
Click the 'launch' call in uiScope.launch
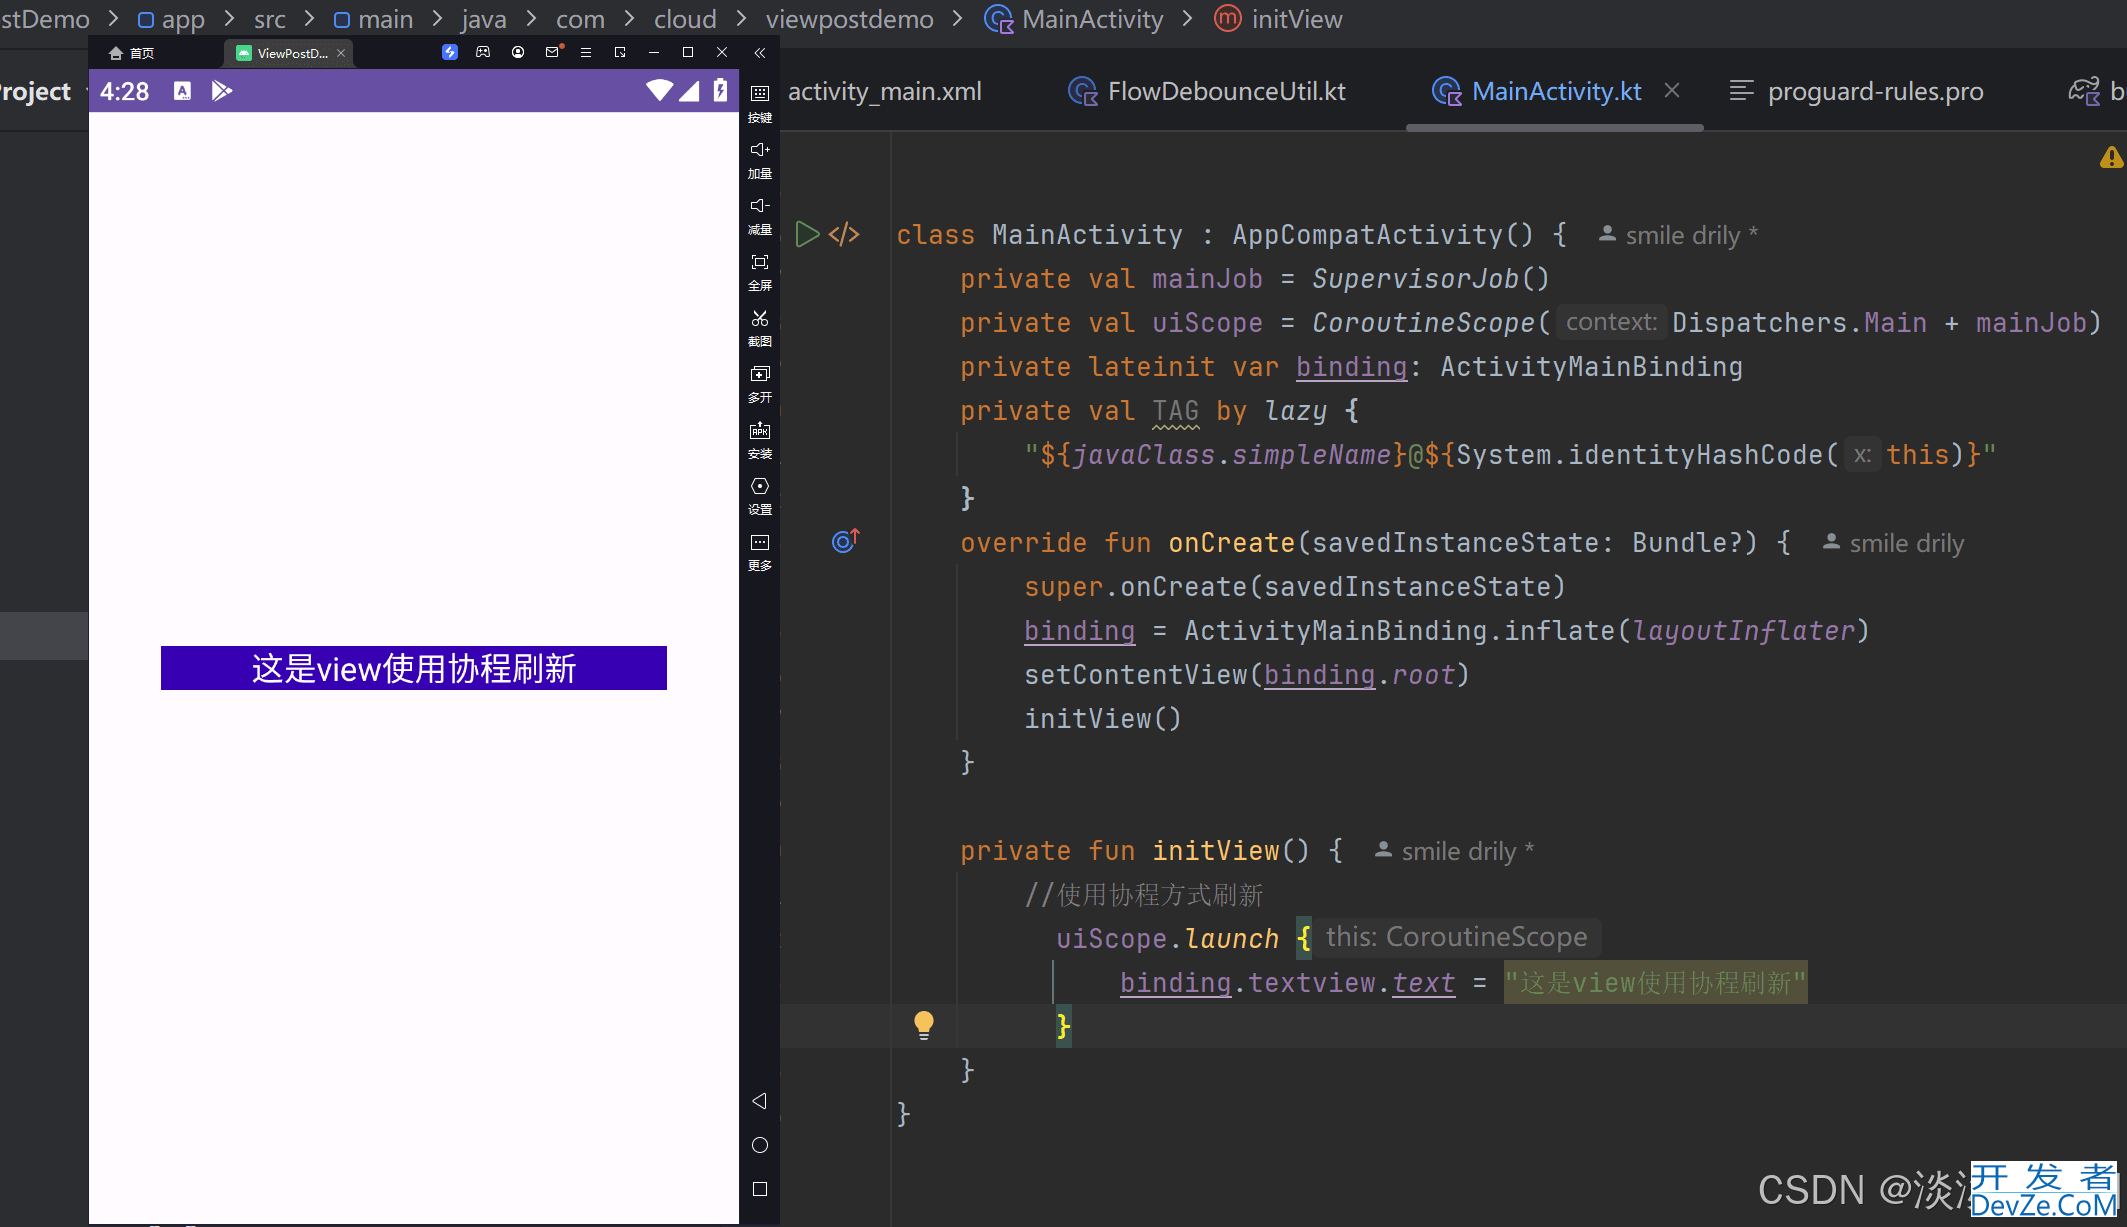tap(1232, 939)
